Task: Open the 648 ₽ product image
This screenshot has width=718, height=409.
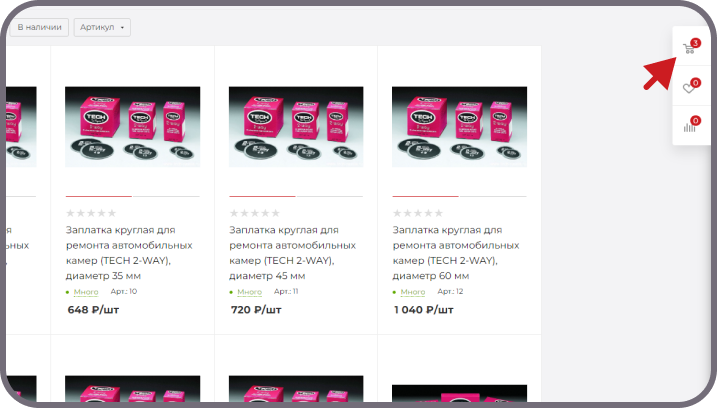Action: [132, 127]
